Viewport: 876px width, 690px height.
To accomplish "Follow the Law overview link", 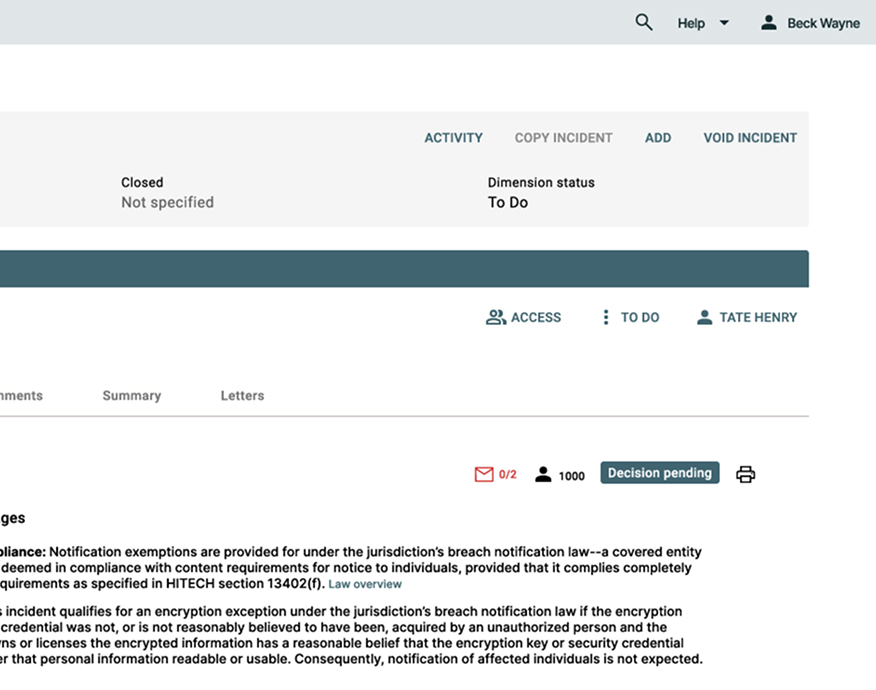I will click(x=365, y=584).
